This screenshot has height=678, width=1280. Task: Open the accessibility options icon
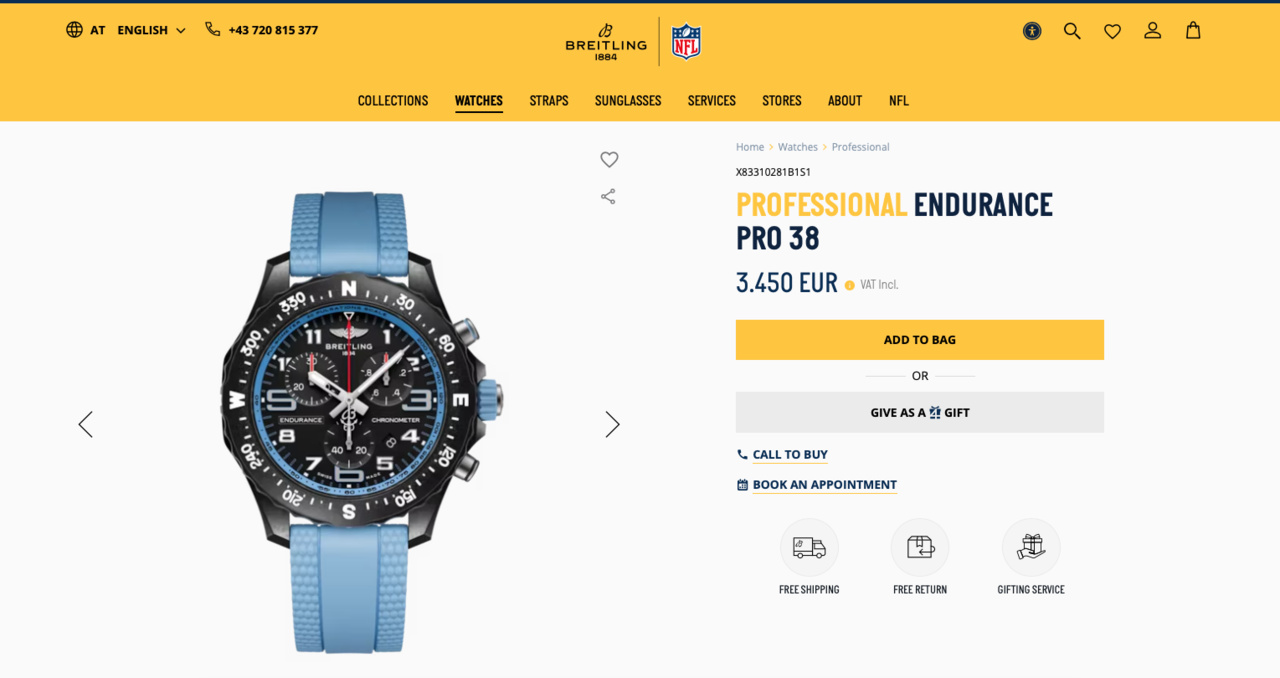coord(1032,31)
